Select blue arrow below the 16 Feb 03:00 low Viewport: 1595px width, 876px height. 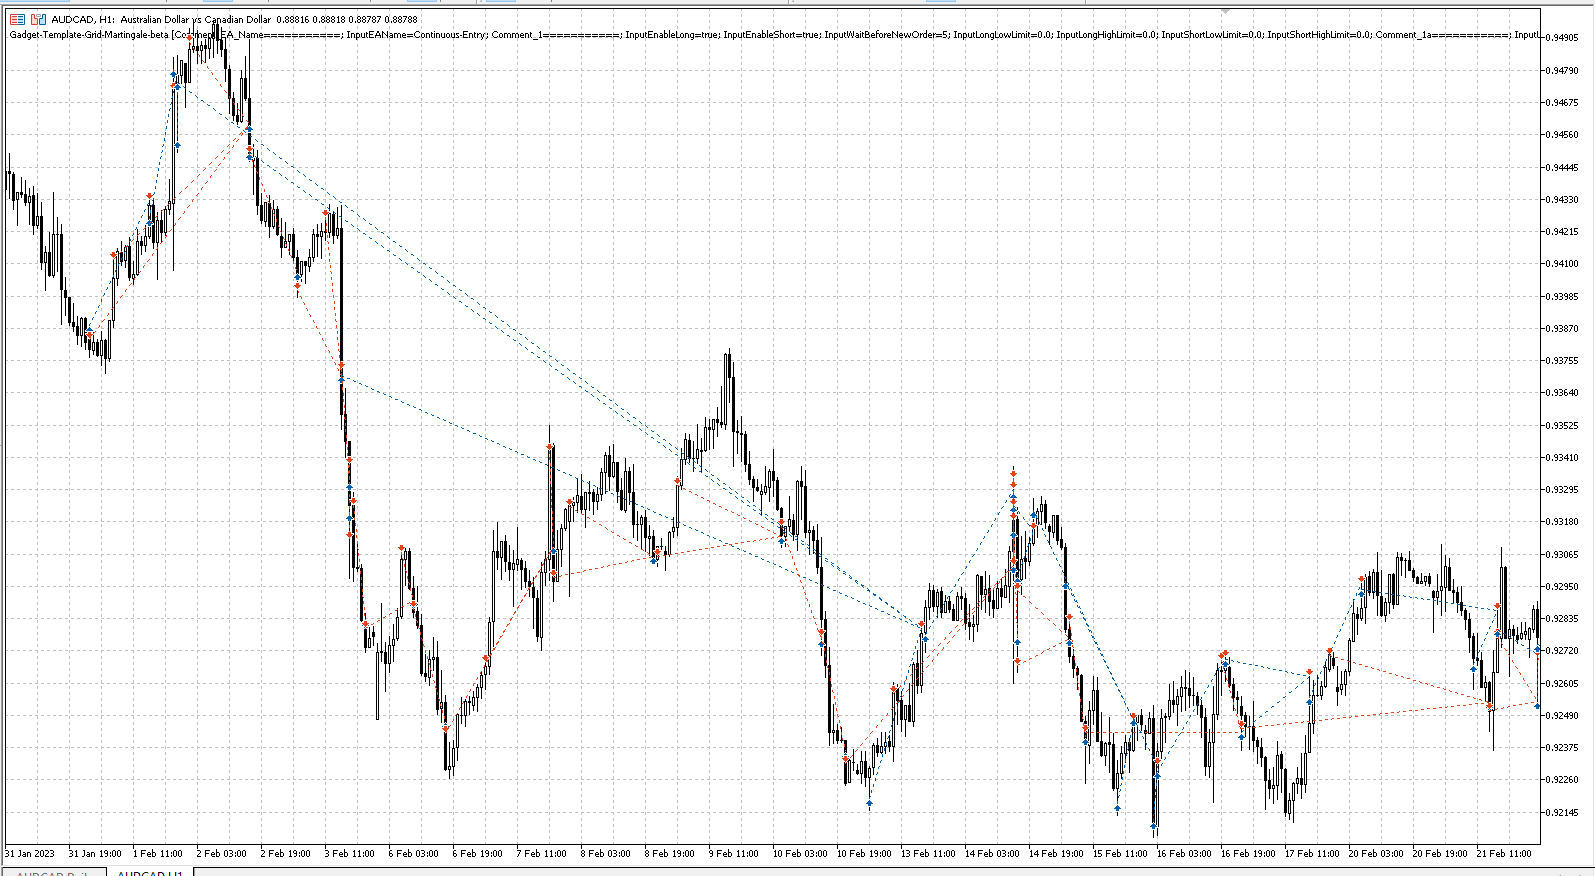[x=1154, y=827]
